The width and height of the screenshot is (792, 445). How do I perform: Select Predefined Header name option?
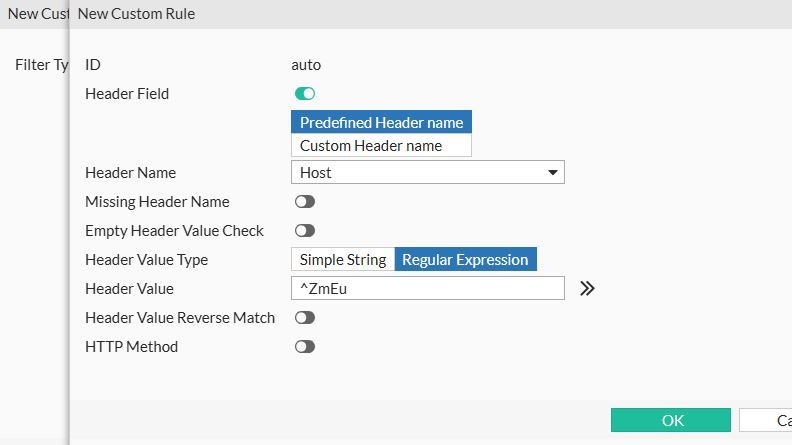coord(381,122)
